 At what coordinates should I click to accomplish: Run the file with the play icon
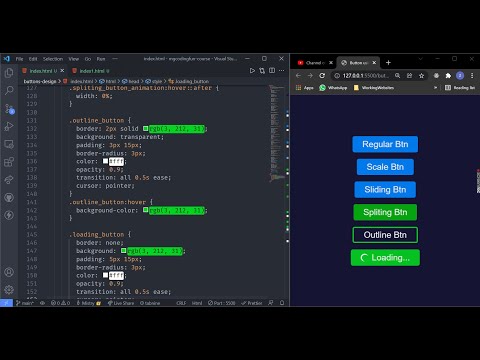tap(252, 71)
